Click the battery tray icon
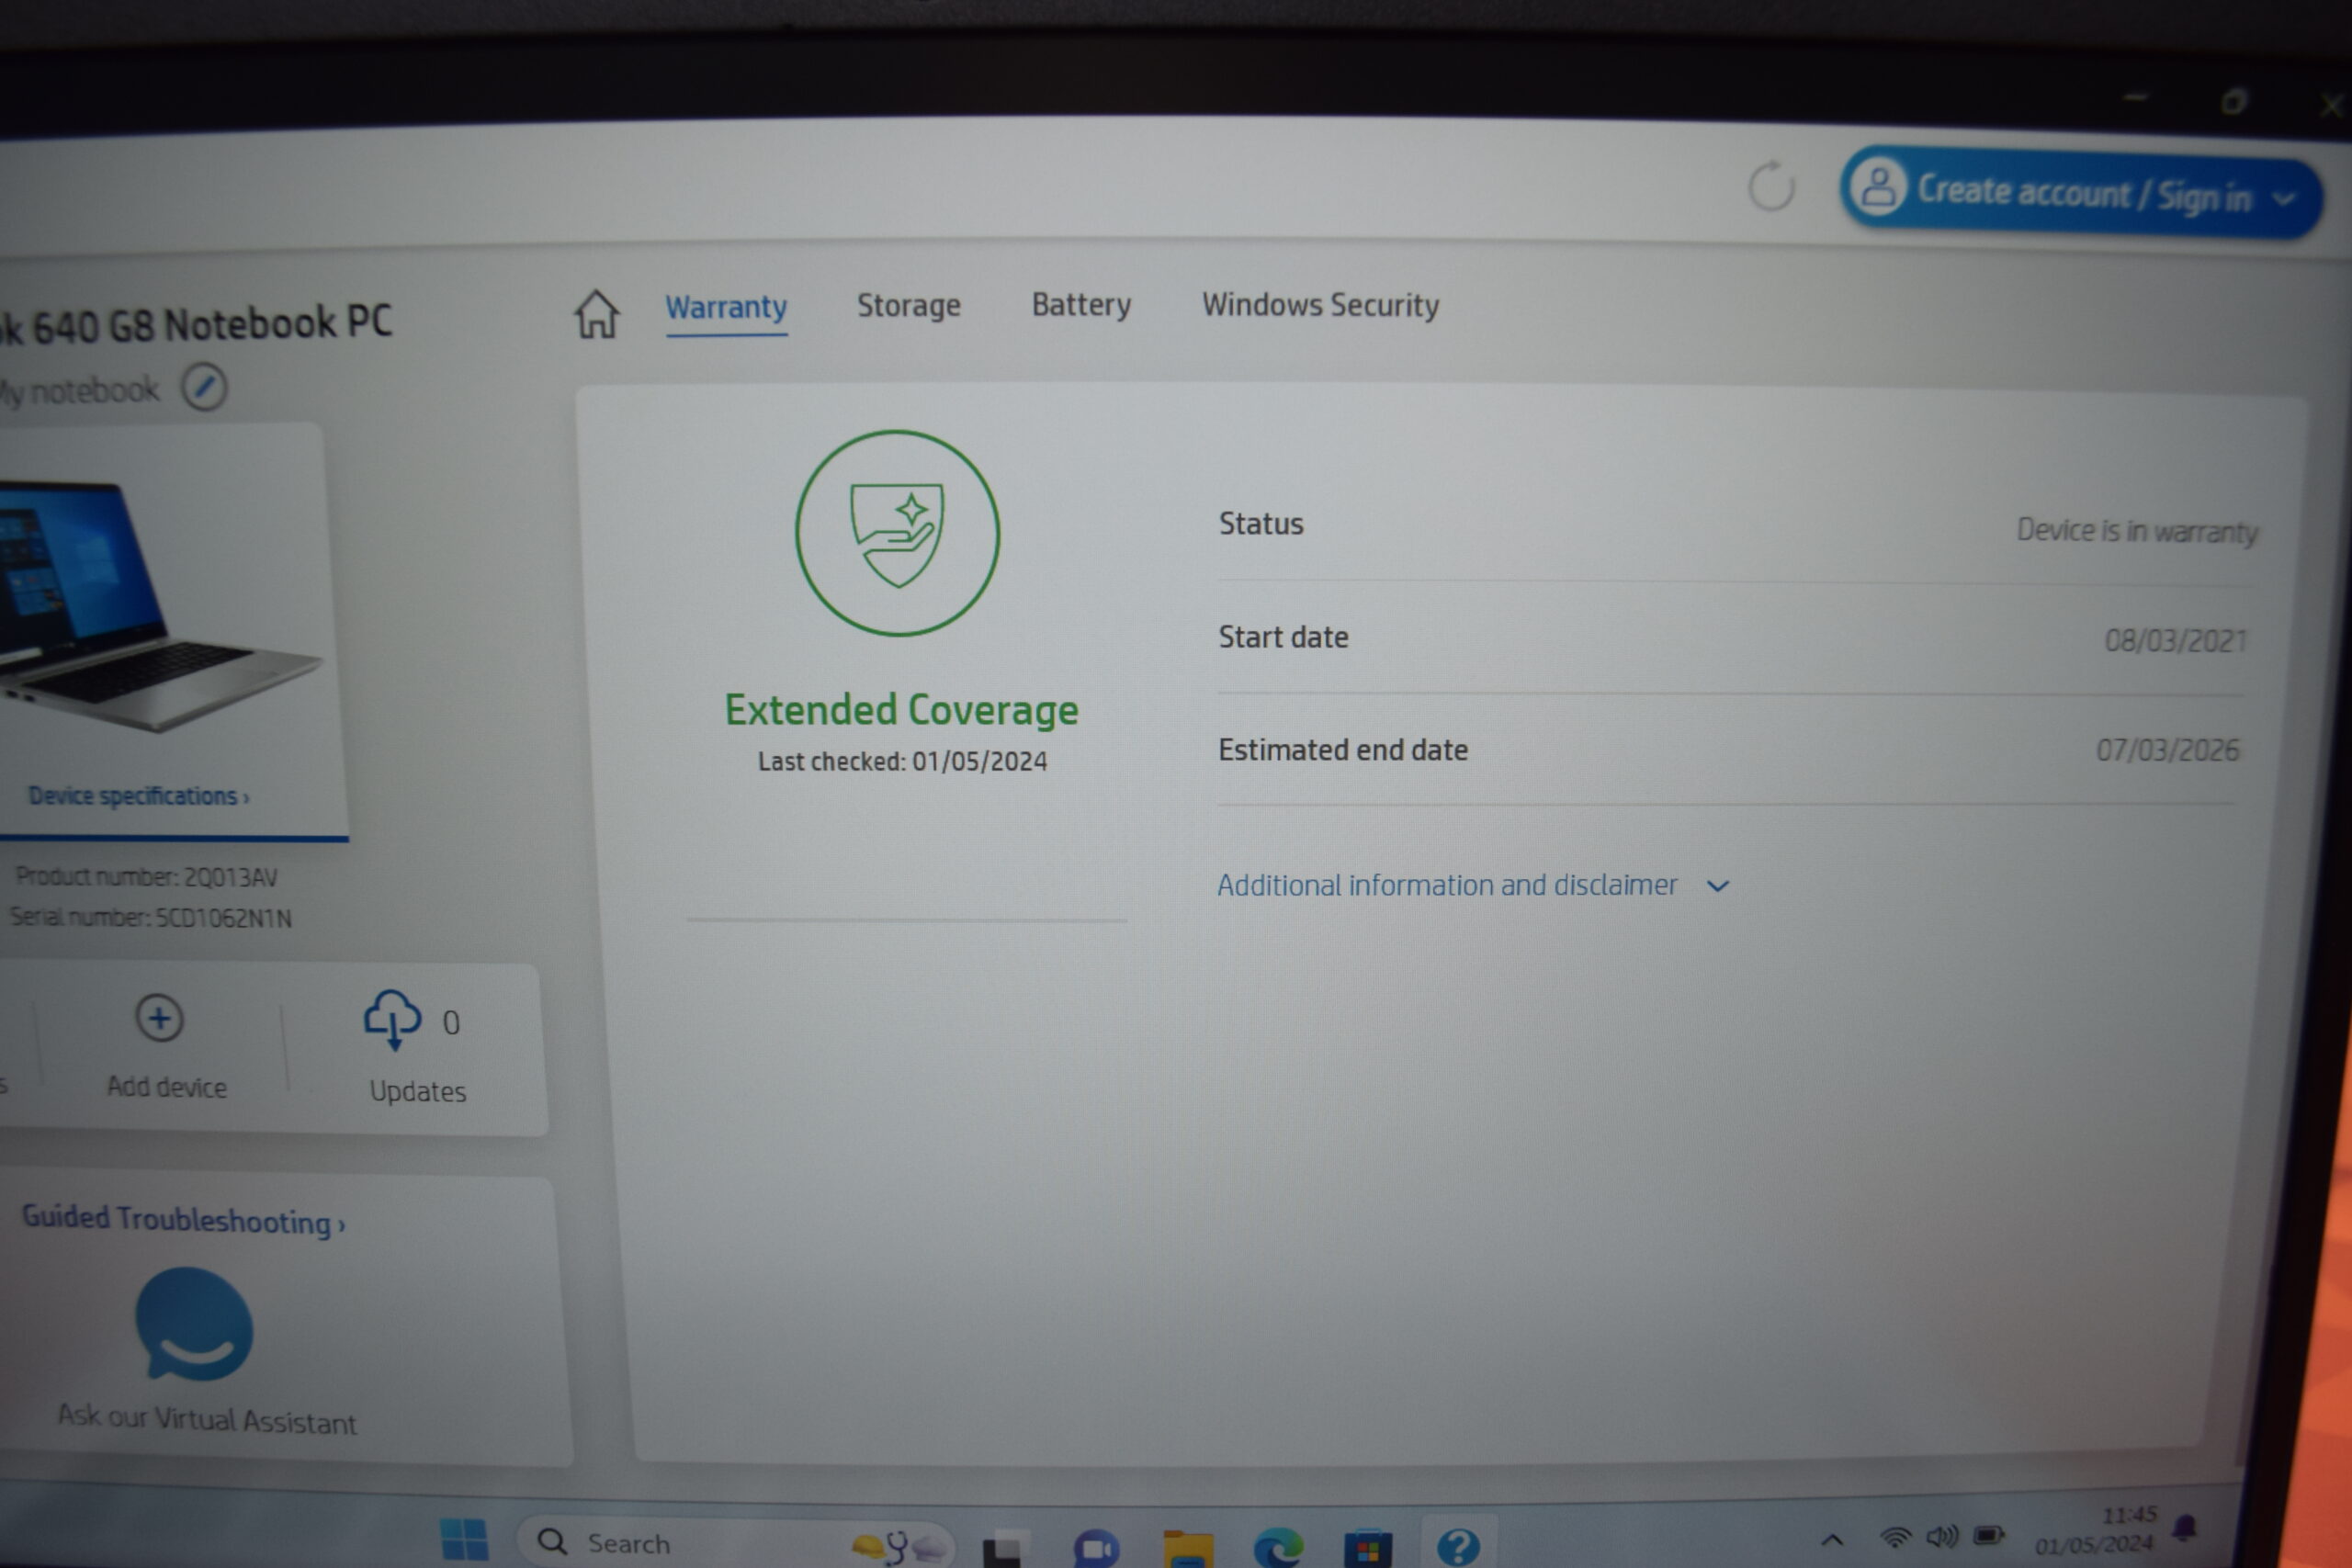 click(x=1989, y=1535)
